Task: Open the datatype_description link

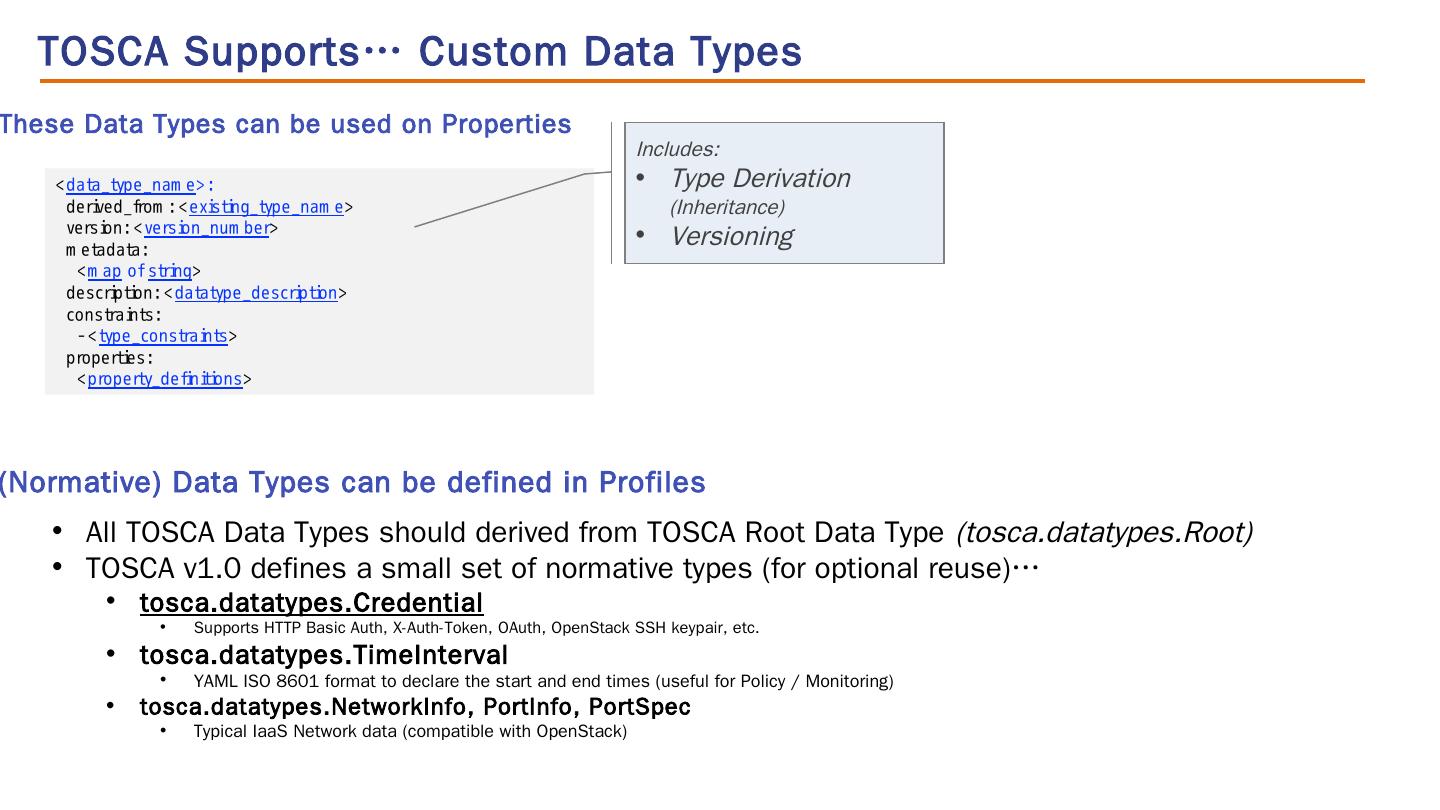Action: pos(255,293)
